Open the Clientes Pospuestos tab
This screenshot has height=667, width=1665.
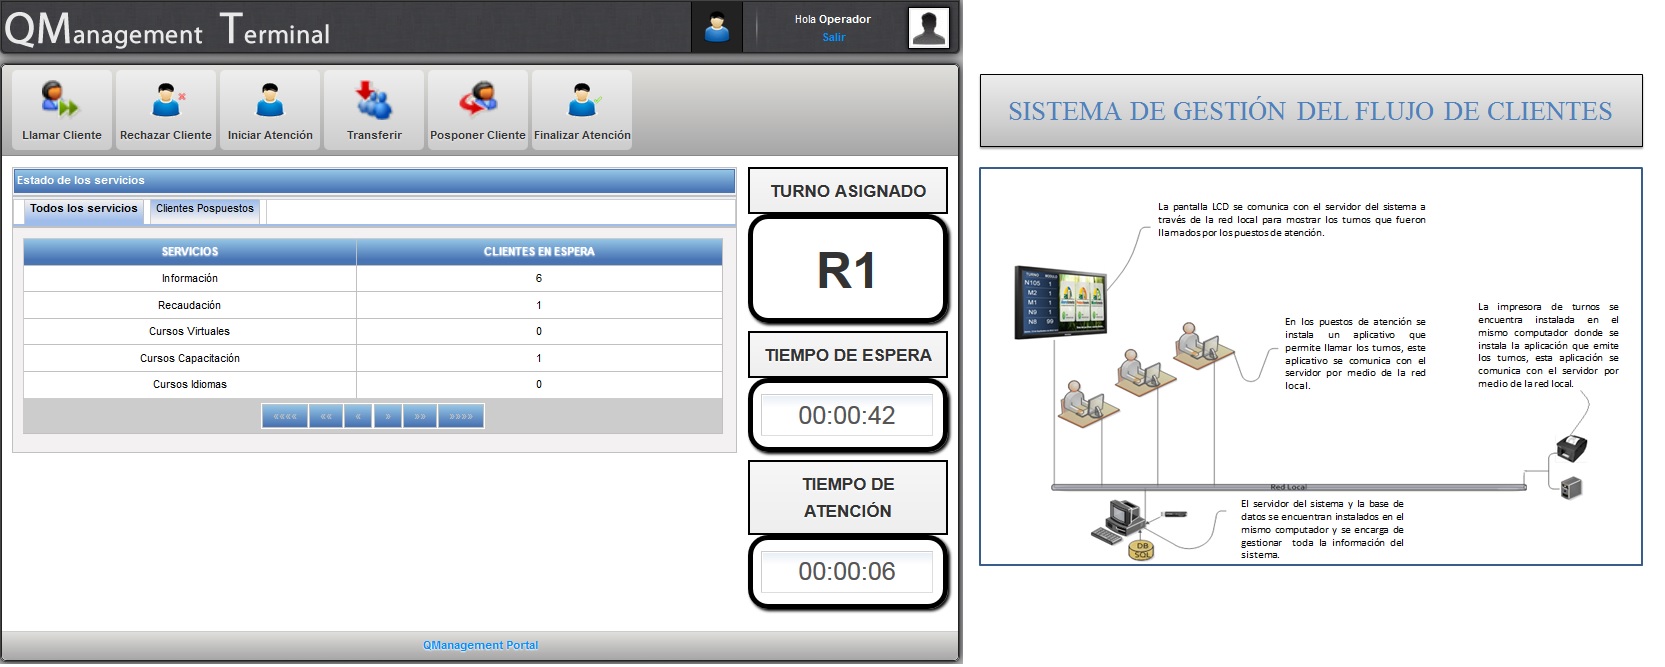coord(205,209)
